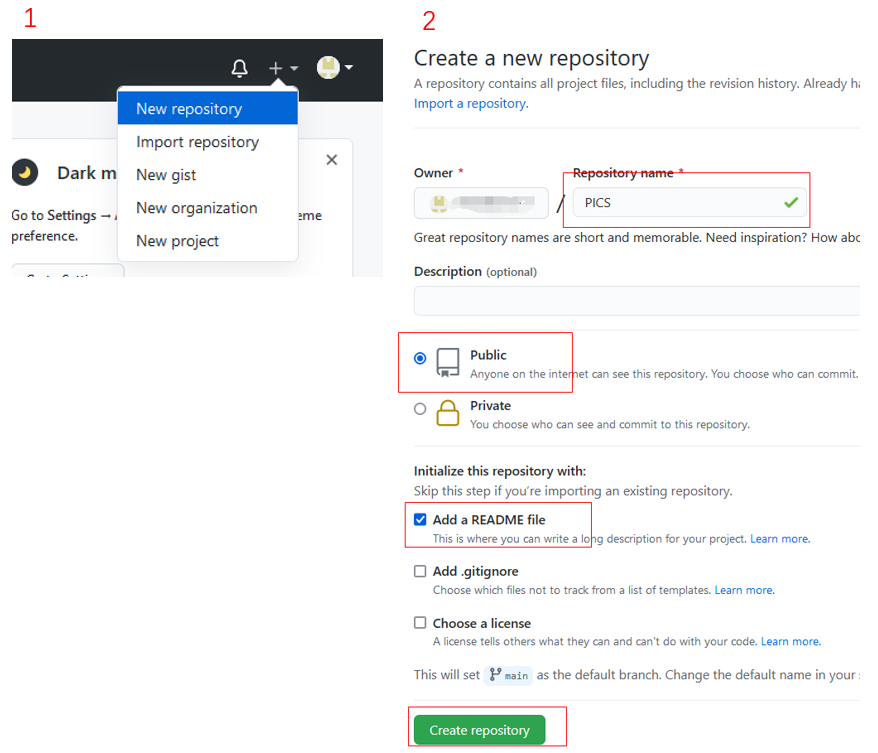Open the Owner selector dropdown
878x753 pixels.
pyautogui.click(x=481, y=203)
